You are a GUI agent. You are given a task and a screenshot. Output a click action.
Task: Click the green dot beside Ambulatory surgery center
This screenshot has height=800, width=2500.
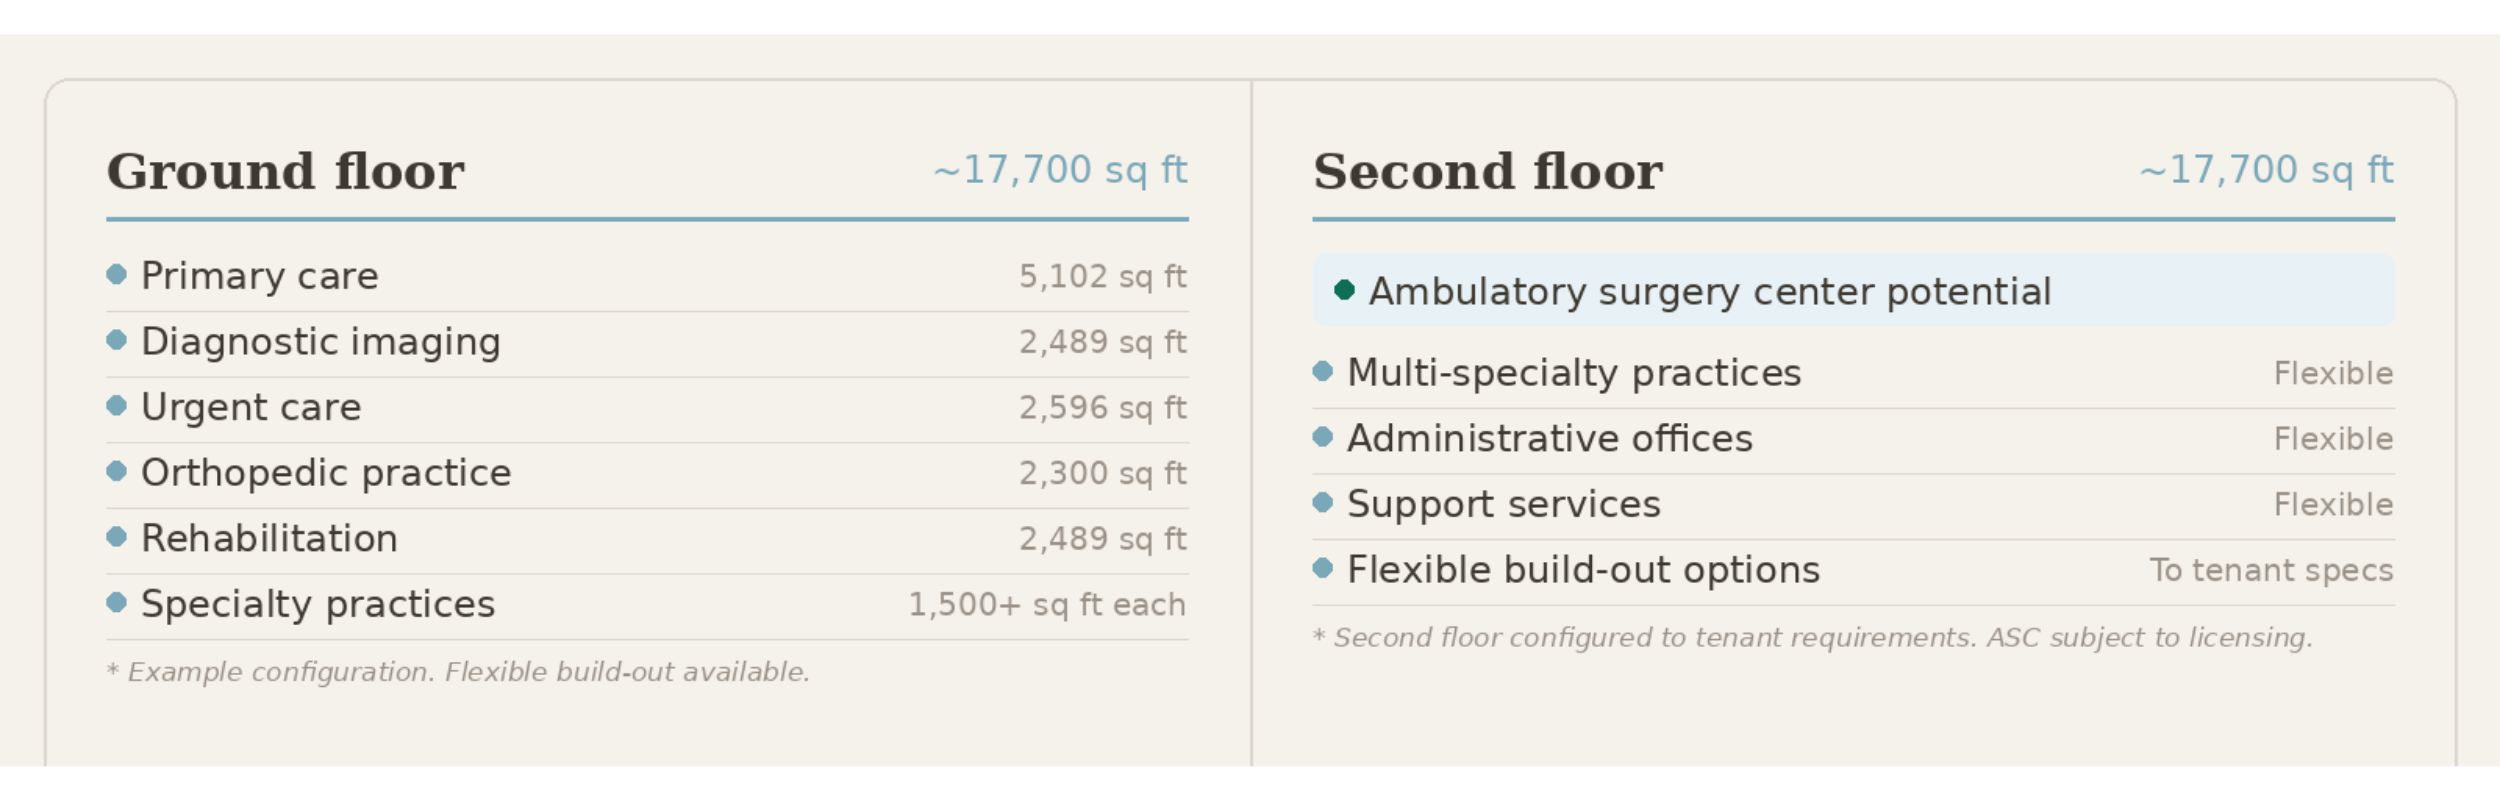[1345, 290]
